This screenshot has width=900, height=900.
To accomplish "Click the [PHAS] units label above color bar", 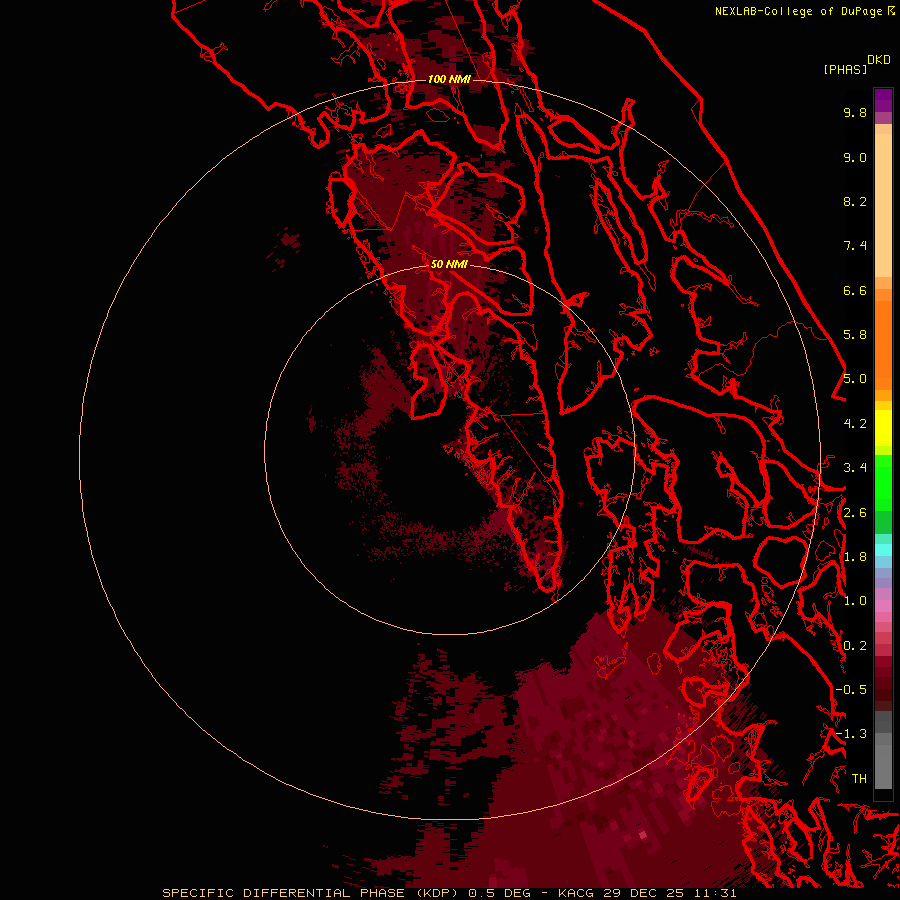I will coord(845,69).
